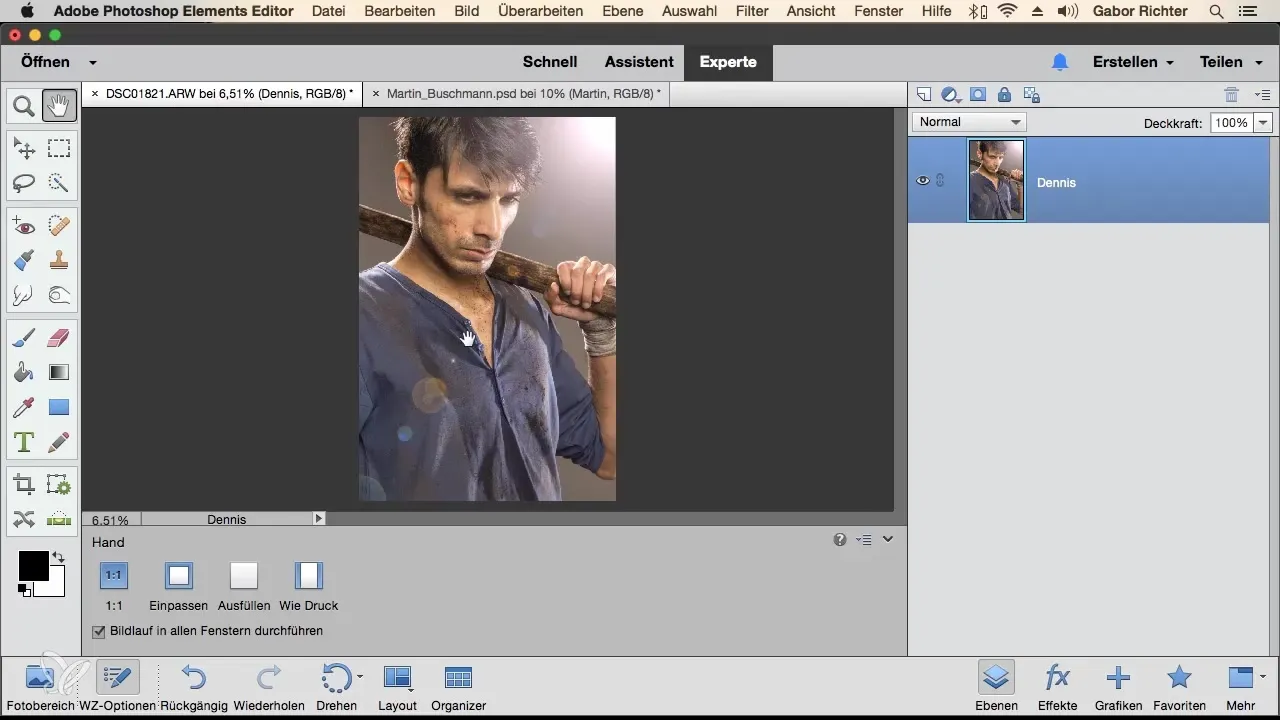Image resolution: width=1280 pixels, height=720 pixels.
Task: Click the Rückgängig undo button
Action: coord(194,687)
